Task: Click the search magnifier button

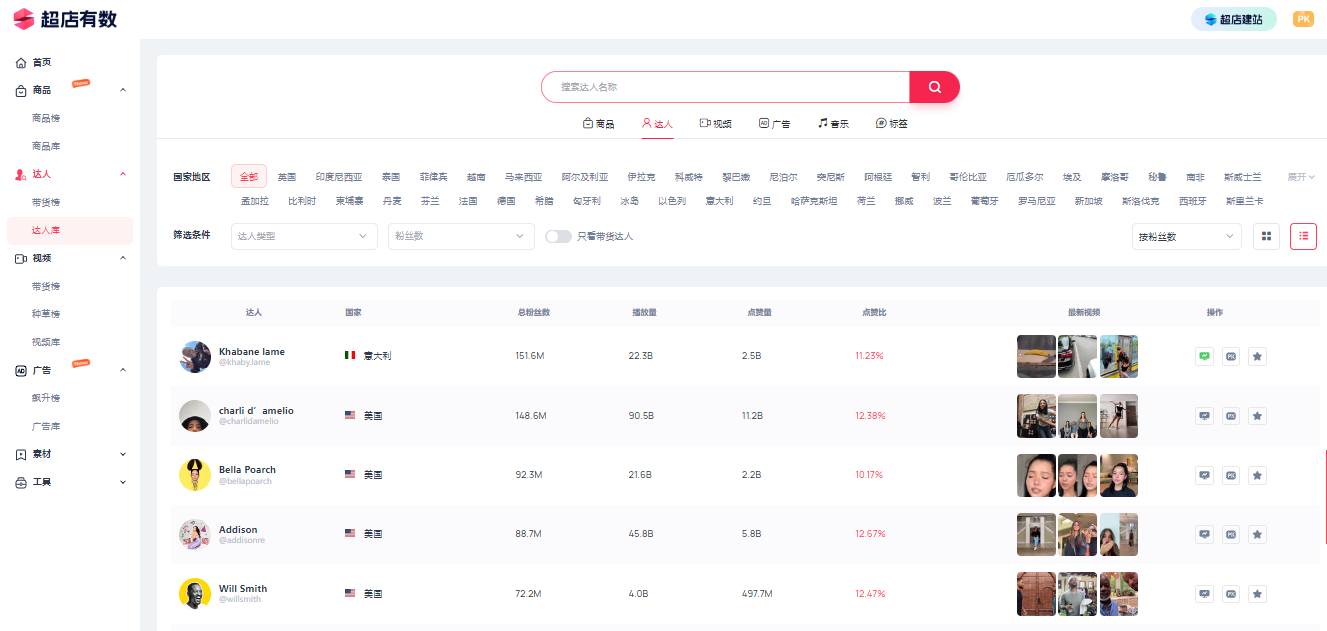Action: 934,87
